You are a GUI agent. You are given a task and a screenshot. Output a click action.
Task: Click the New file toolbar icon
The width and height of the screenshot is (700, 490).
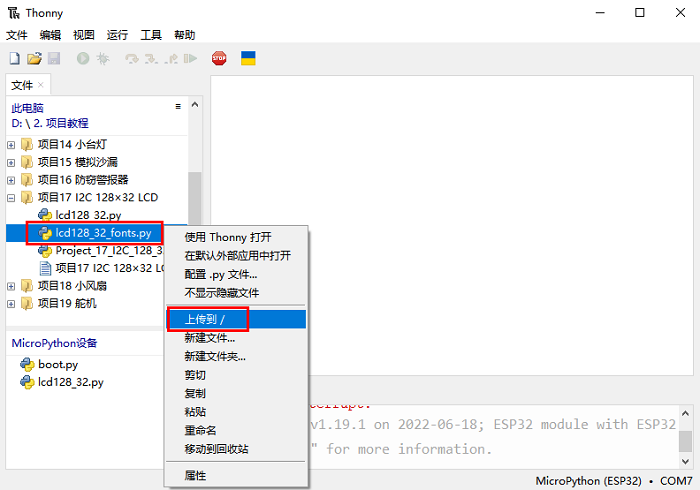pyautogui.click(x=15, y=60)
